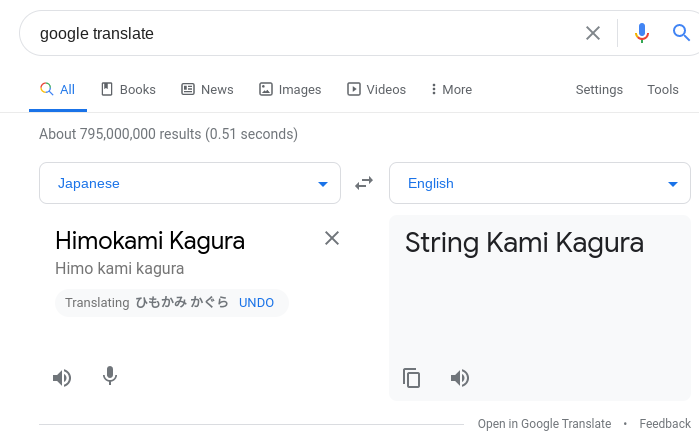This screenshot has height=443, width=699.
Task: Open the English target language dropdown
Action: point(540,183)
